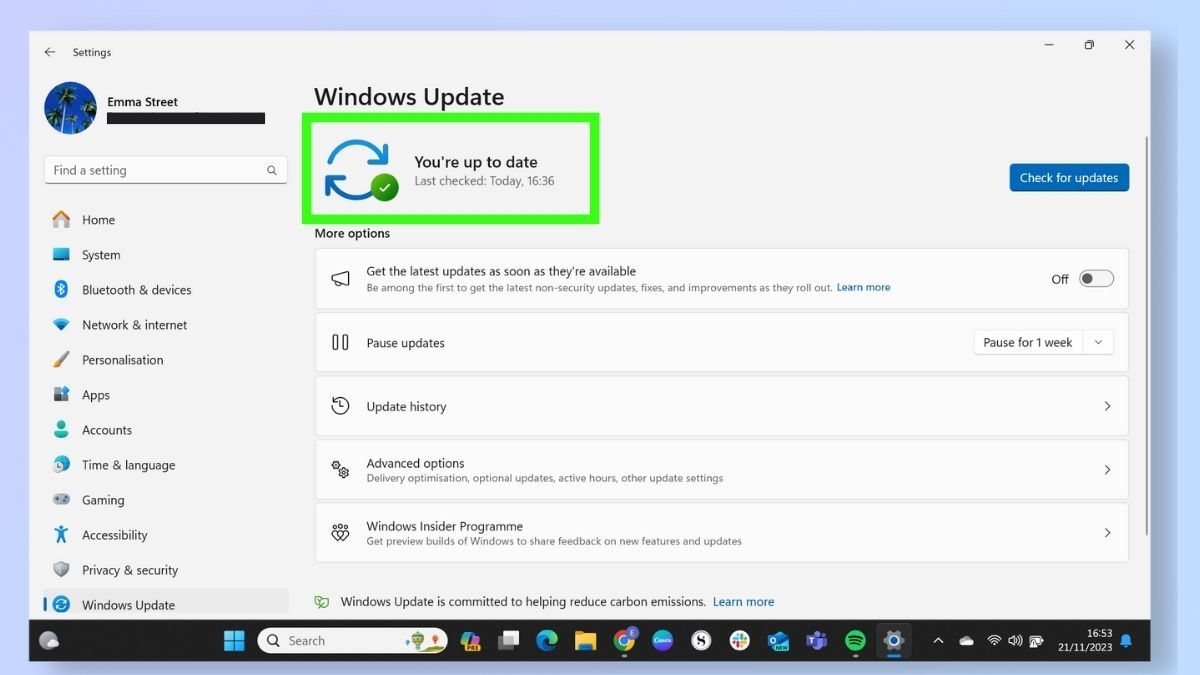The height and width of the screenshot is (675, 1200).
Task: Toggle on getting latest updates as available
Action: (1096, 278)
